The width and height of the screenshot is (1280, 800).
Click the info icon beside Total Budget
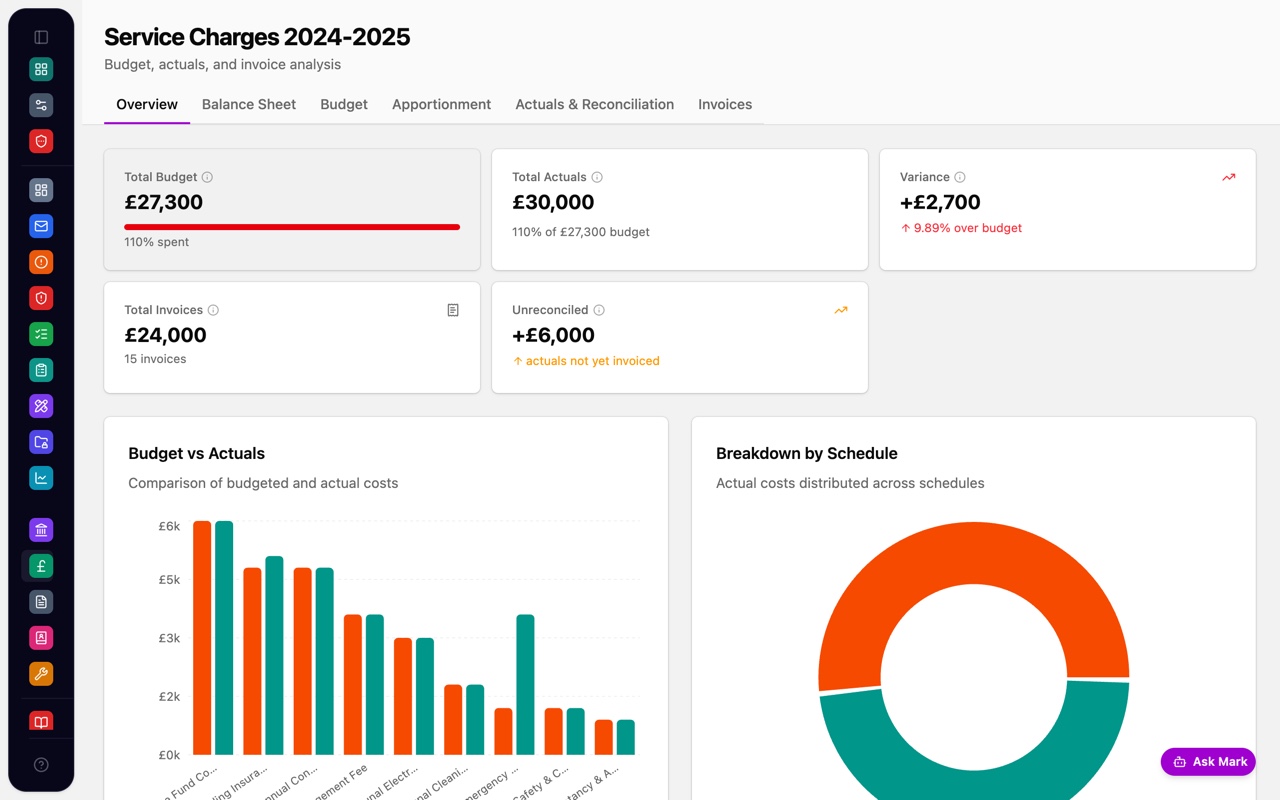coord(208,177)
